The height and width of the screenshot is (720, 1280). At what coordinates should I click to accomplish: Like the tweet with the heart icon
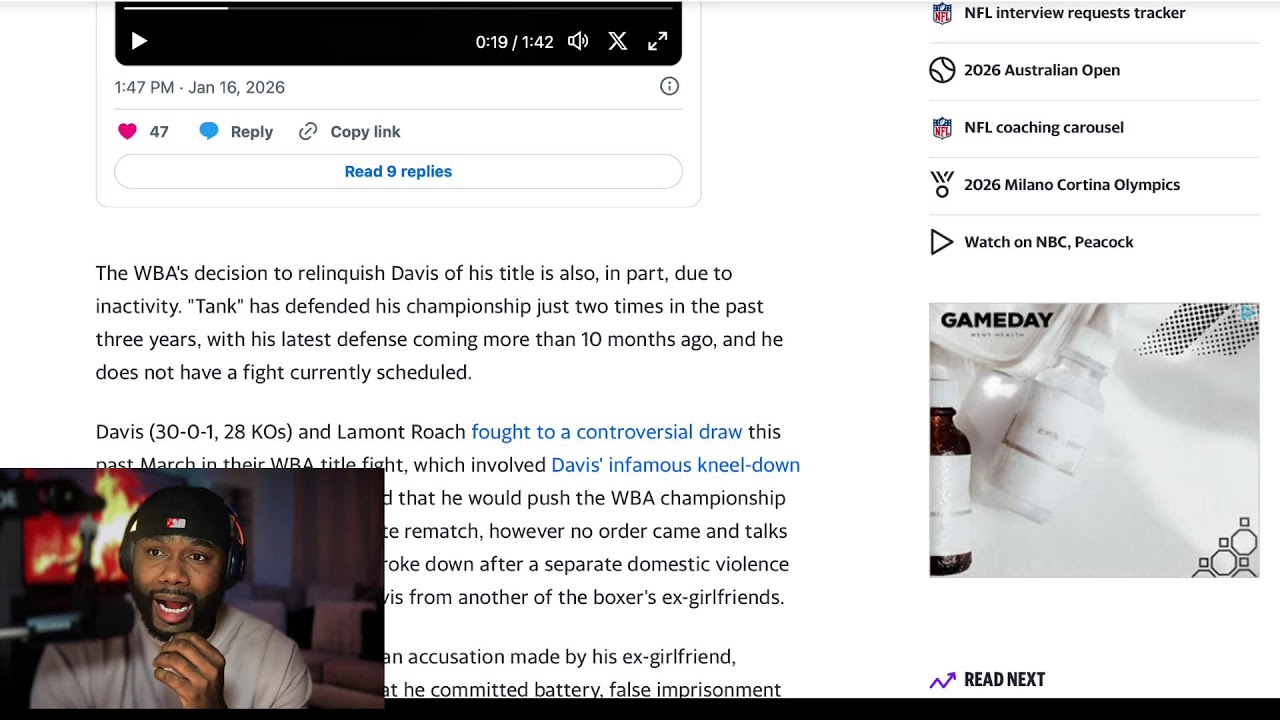point(127,131)
